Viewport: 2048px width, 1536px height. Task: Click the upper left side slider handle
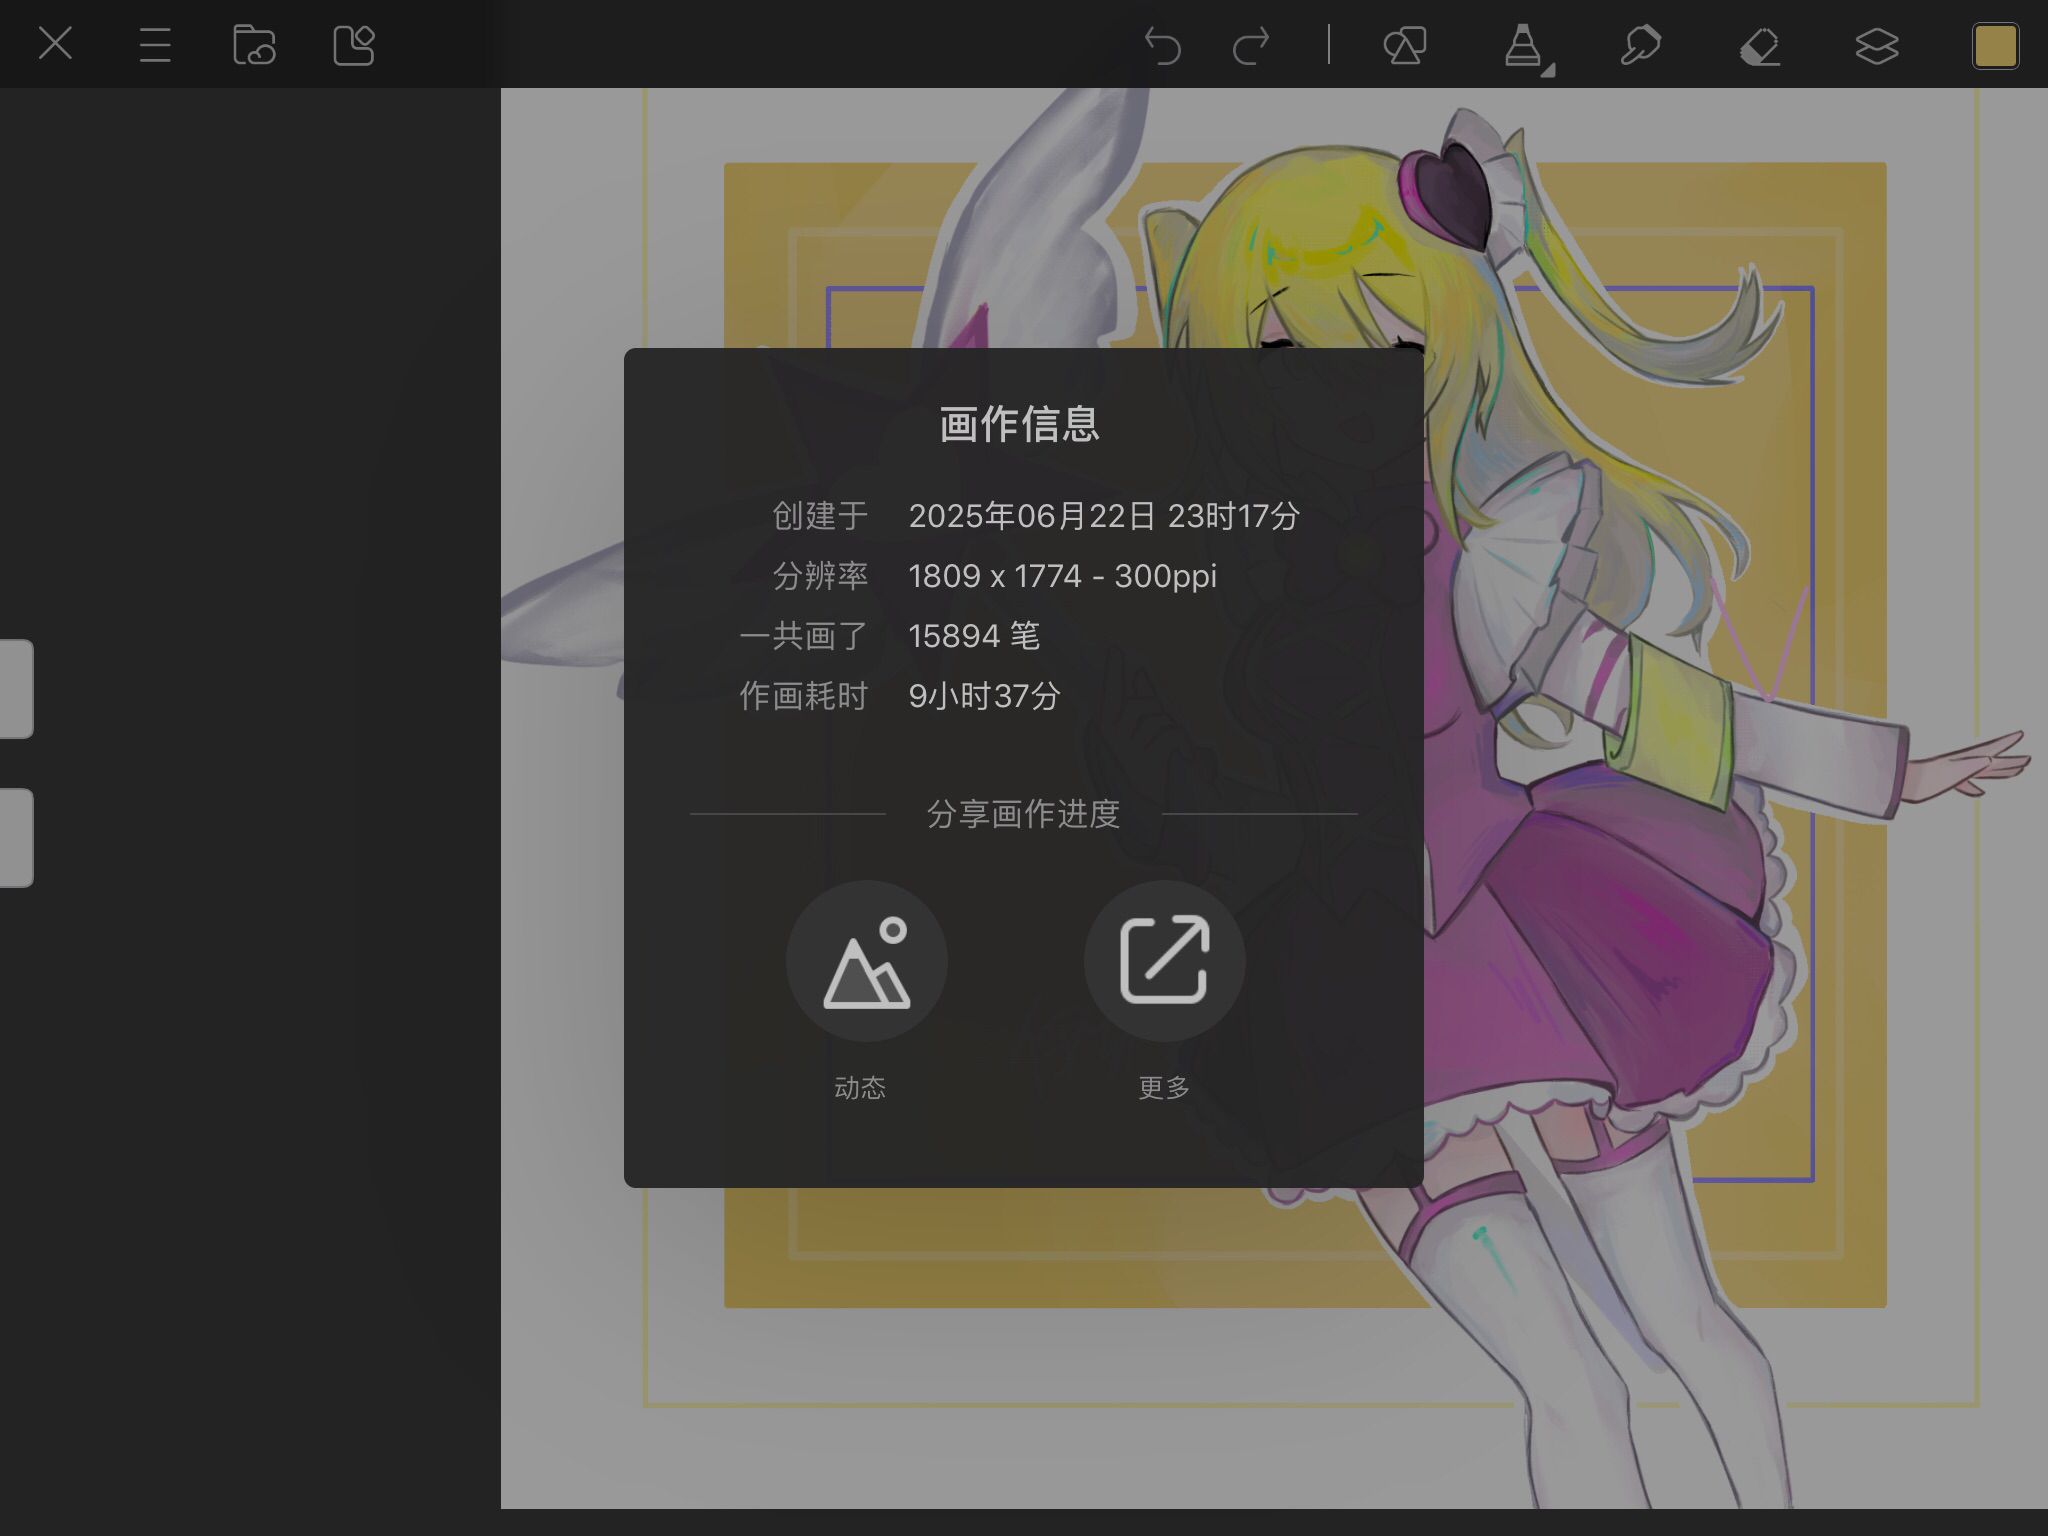tap(16, 689)
